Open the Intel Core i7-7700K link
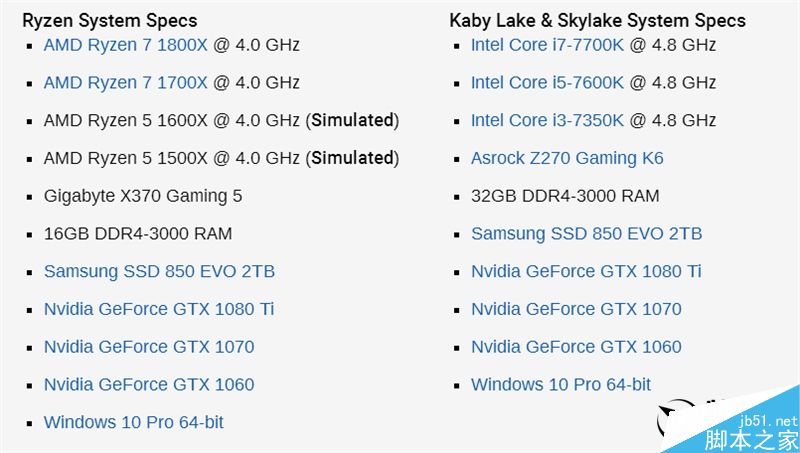The height and width of the screenshot is (453, 800). point(547,45)
